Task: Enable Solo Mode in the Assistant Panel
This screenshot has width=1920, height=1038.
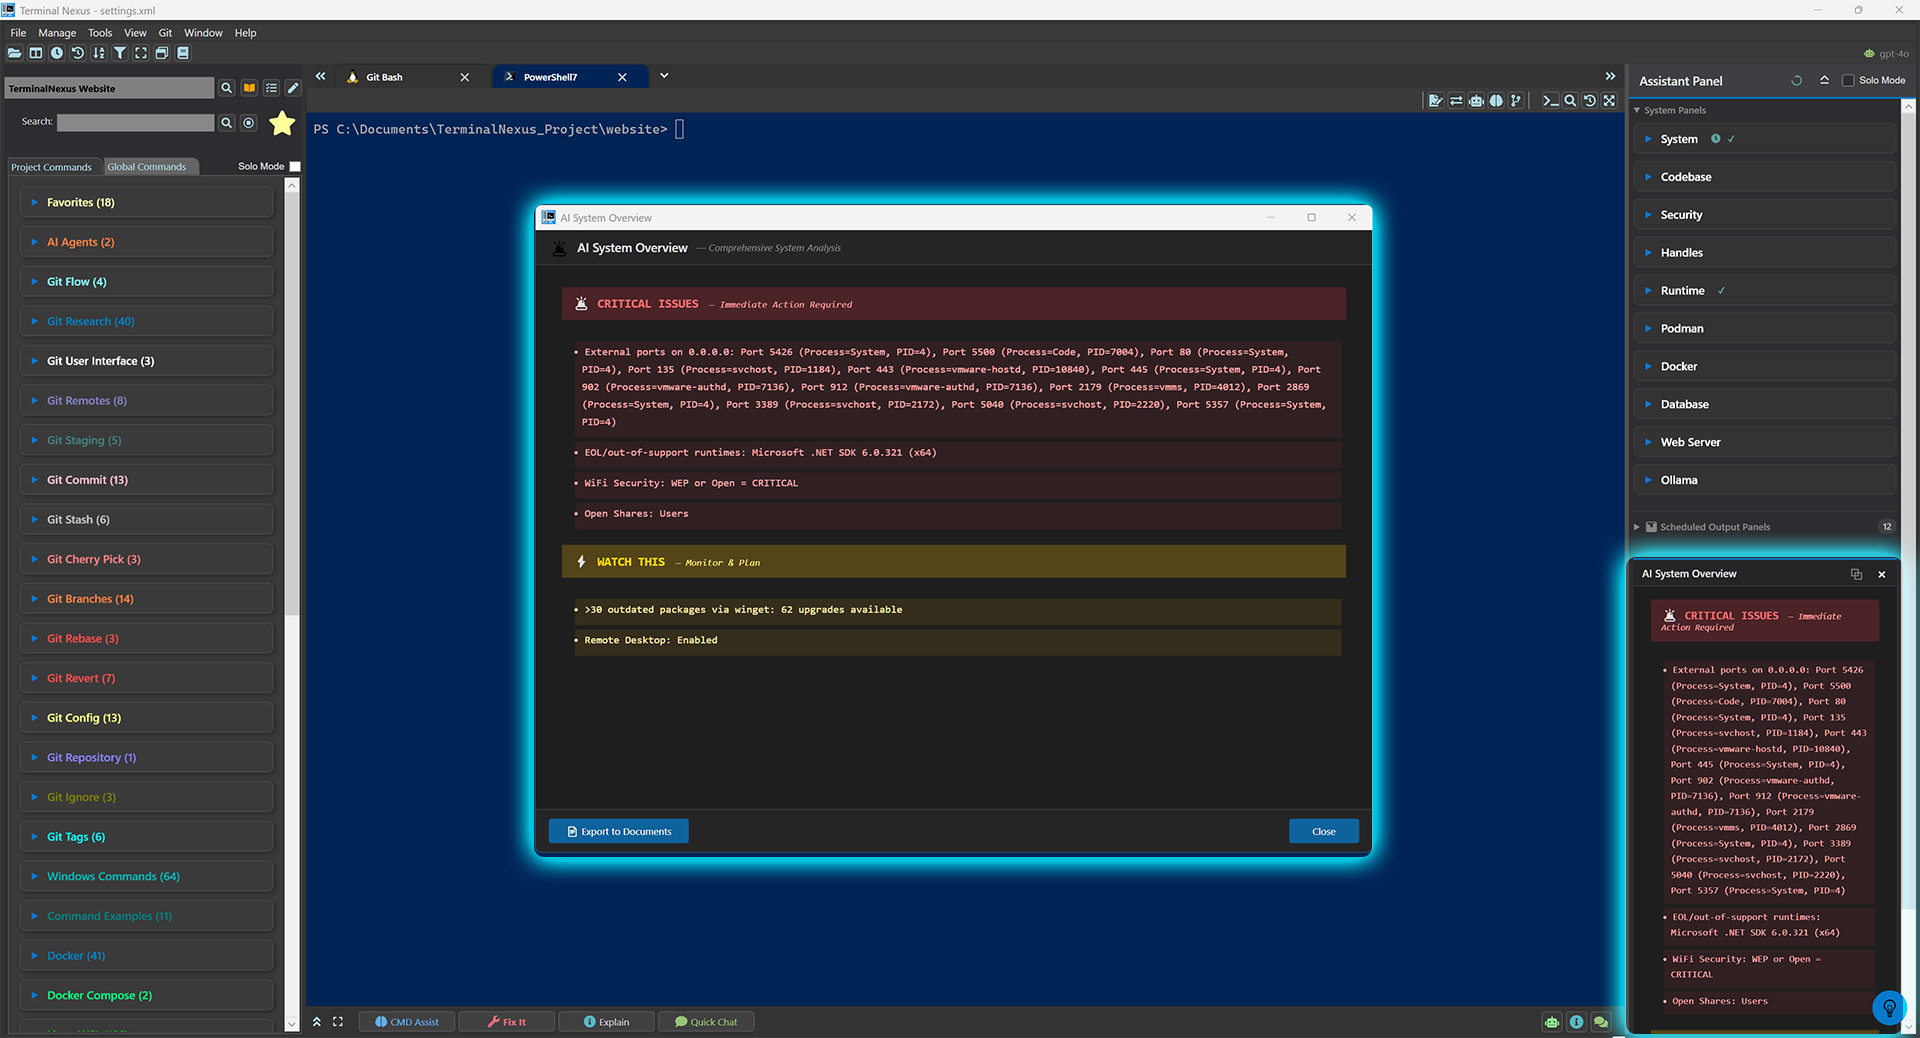Action: [1849, 80]
